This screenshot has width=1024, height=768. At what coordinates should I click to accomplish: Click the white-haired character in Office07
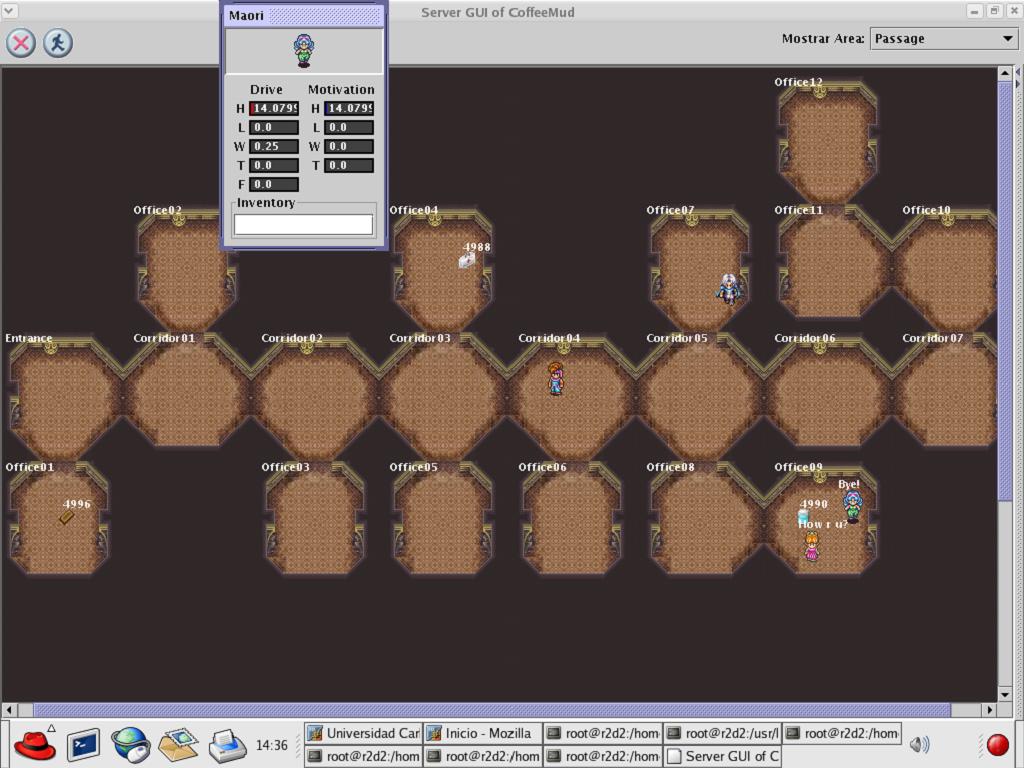click(729, 289)
